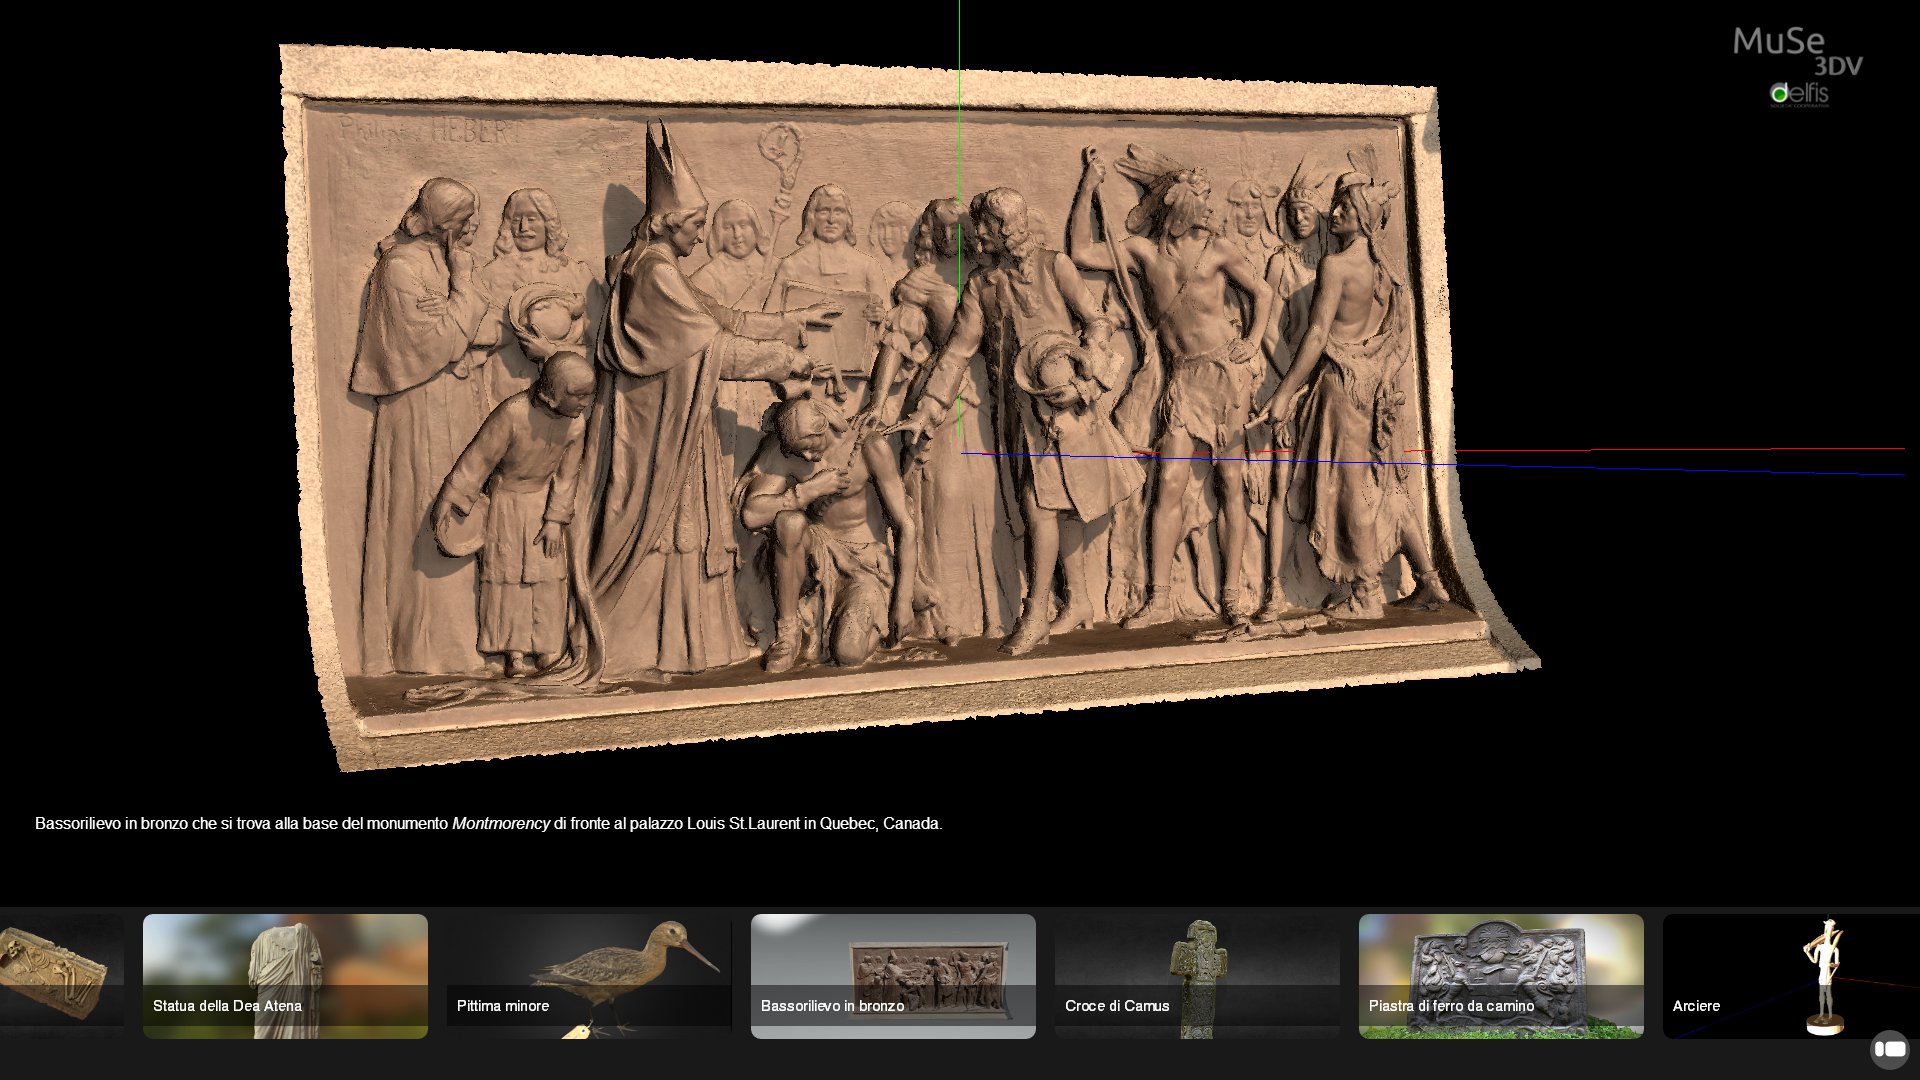This screenshot has height=1080, width=1920.
Task: Click the italic word "Montmorency" in description
Action: click(501, 824)
